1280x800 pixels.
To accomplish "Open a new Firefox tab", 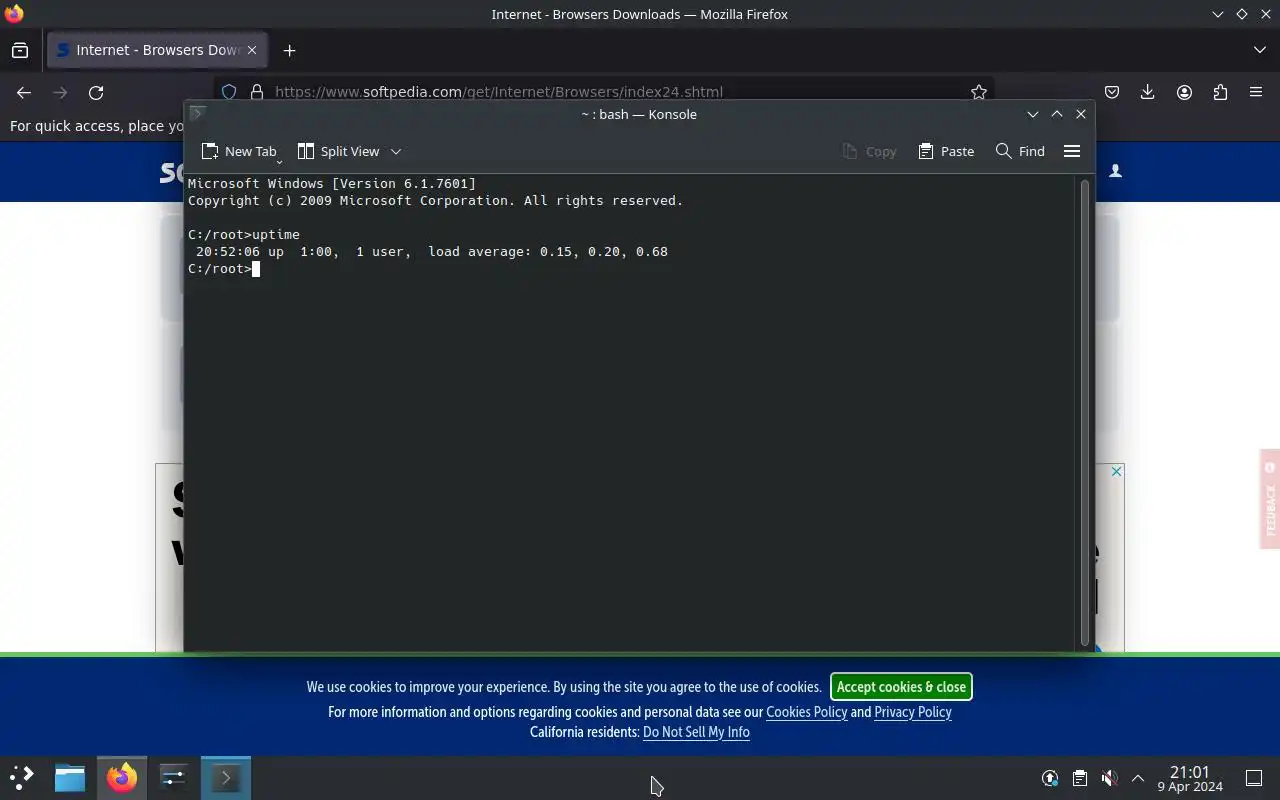I will [289, 50].
